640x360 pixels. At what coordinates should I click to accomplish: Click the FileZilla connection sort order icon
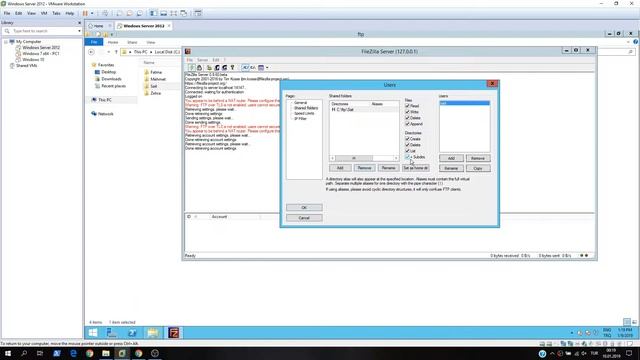coord(261,68)
